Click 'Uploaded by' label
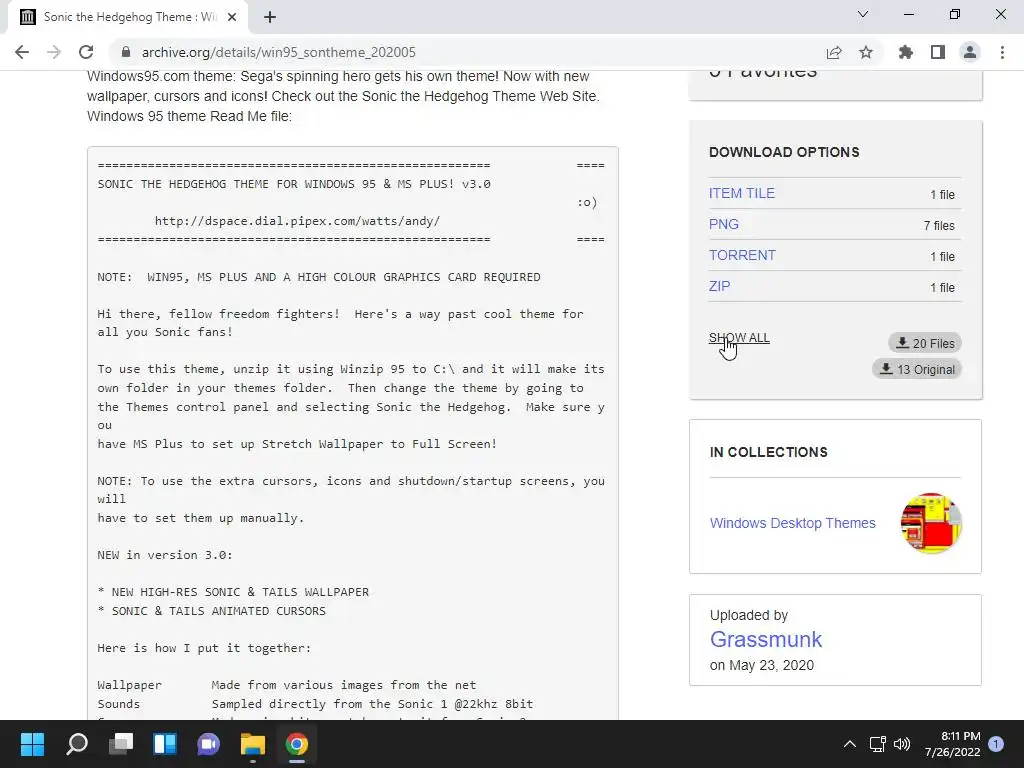Screen dimensions: 1024x768 point(748,615)
